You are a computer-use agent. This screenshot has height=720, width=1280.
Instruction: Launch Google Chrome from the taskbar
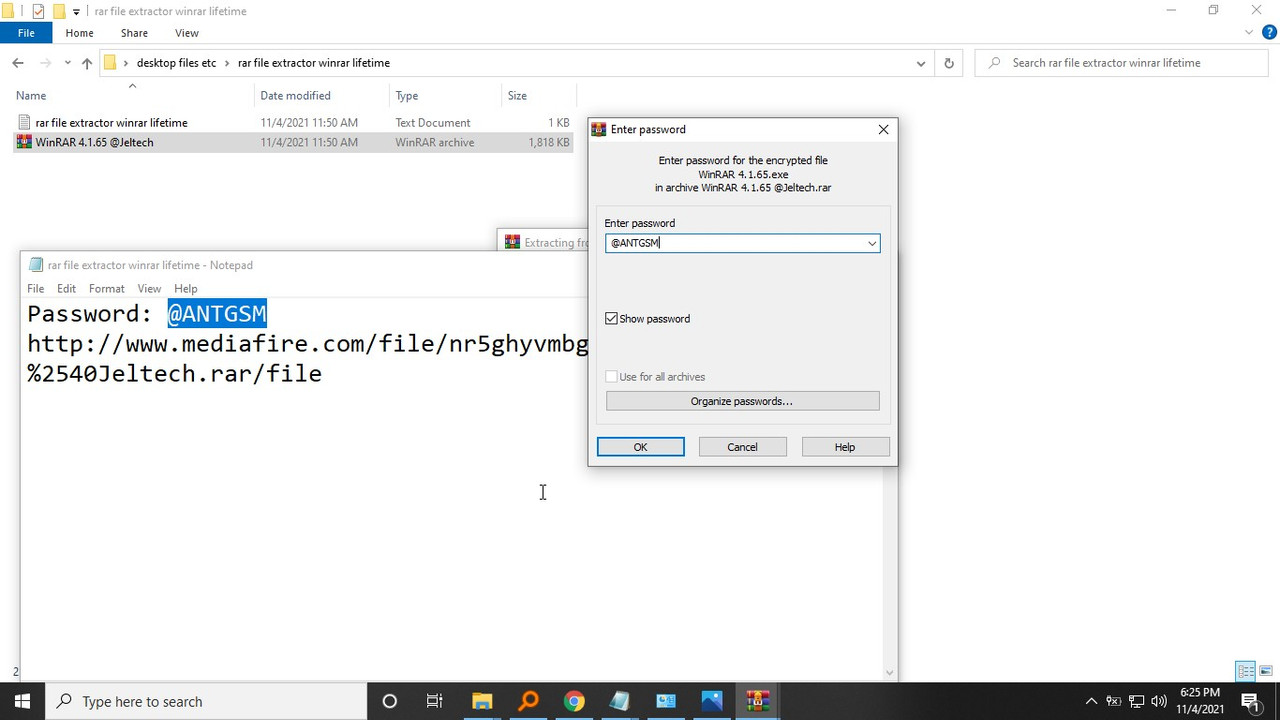click(x=574, y=701)
